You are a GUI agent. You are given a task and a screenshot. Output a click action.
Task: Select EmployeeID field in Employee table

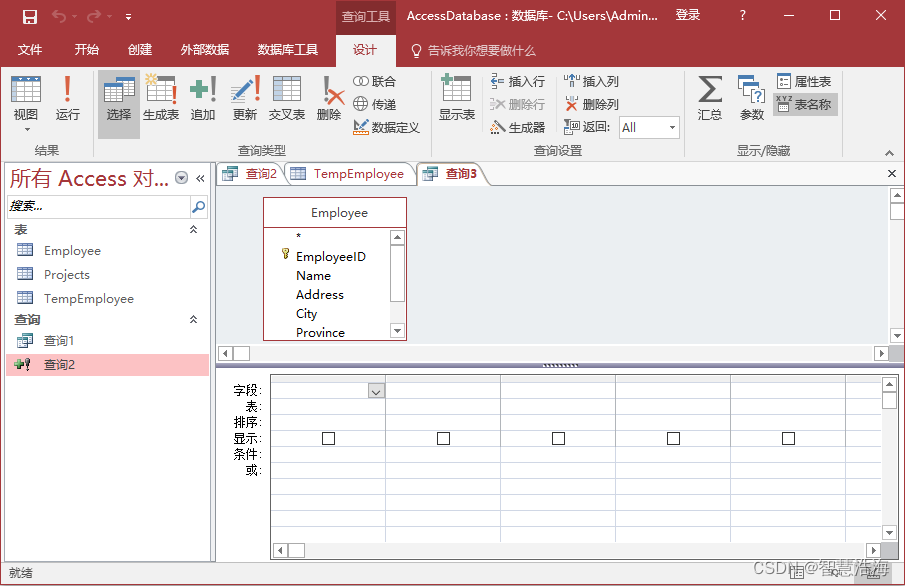pos(331,257)
